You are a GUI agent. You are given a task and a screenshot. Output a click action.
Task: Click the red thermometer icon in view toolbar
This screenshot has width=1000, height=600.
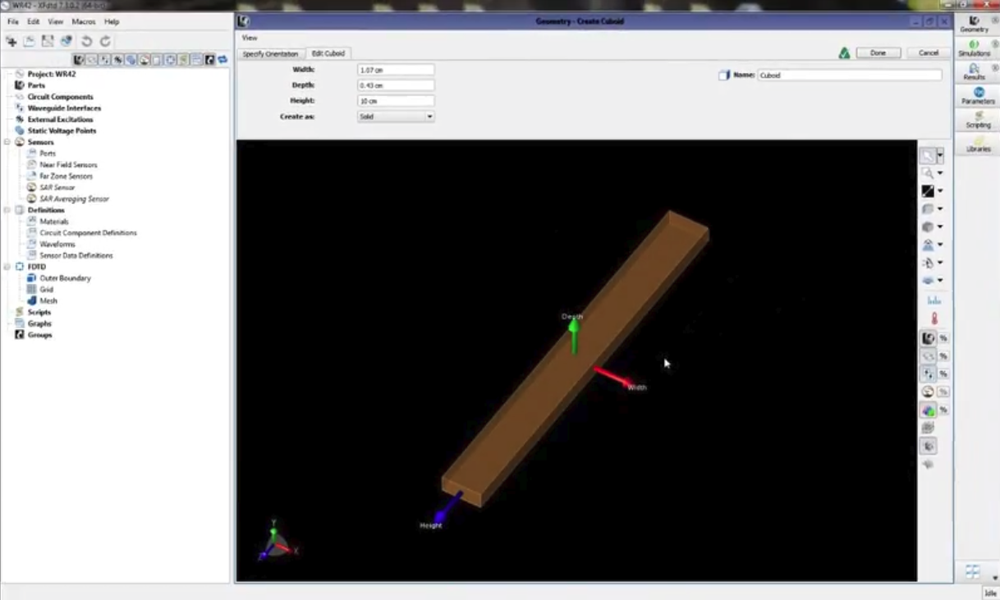point(934,319)
